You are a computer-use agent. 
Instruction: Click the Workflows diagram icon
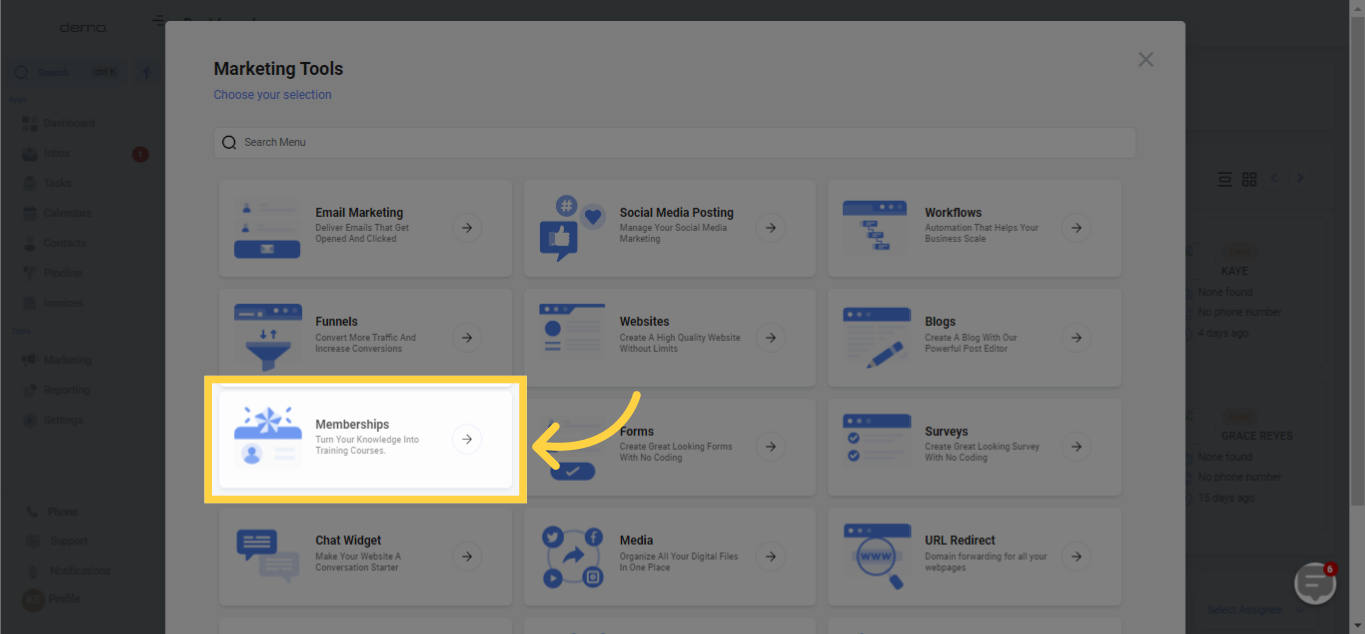pyautogui.click(x=875, y=228)
